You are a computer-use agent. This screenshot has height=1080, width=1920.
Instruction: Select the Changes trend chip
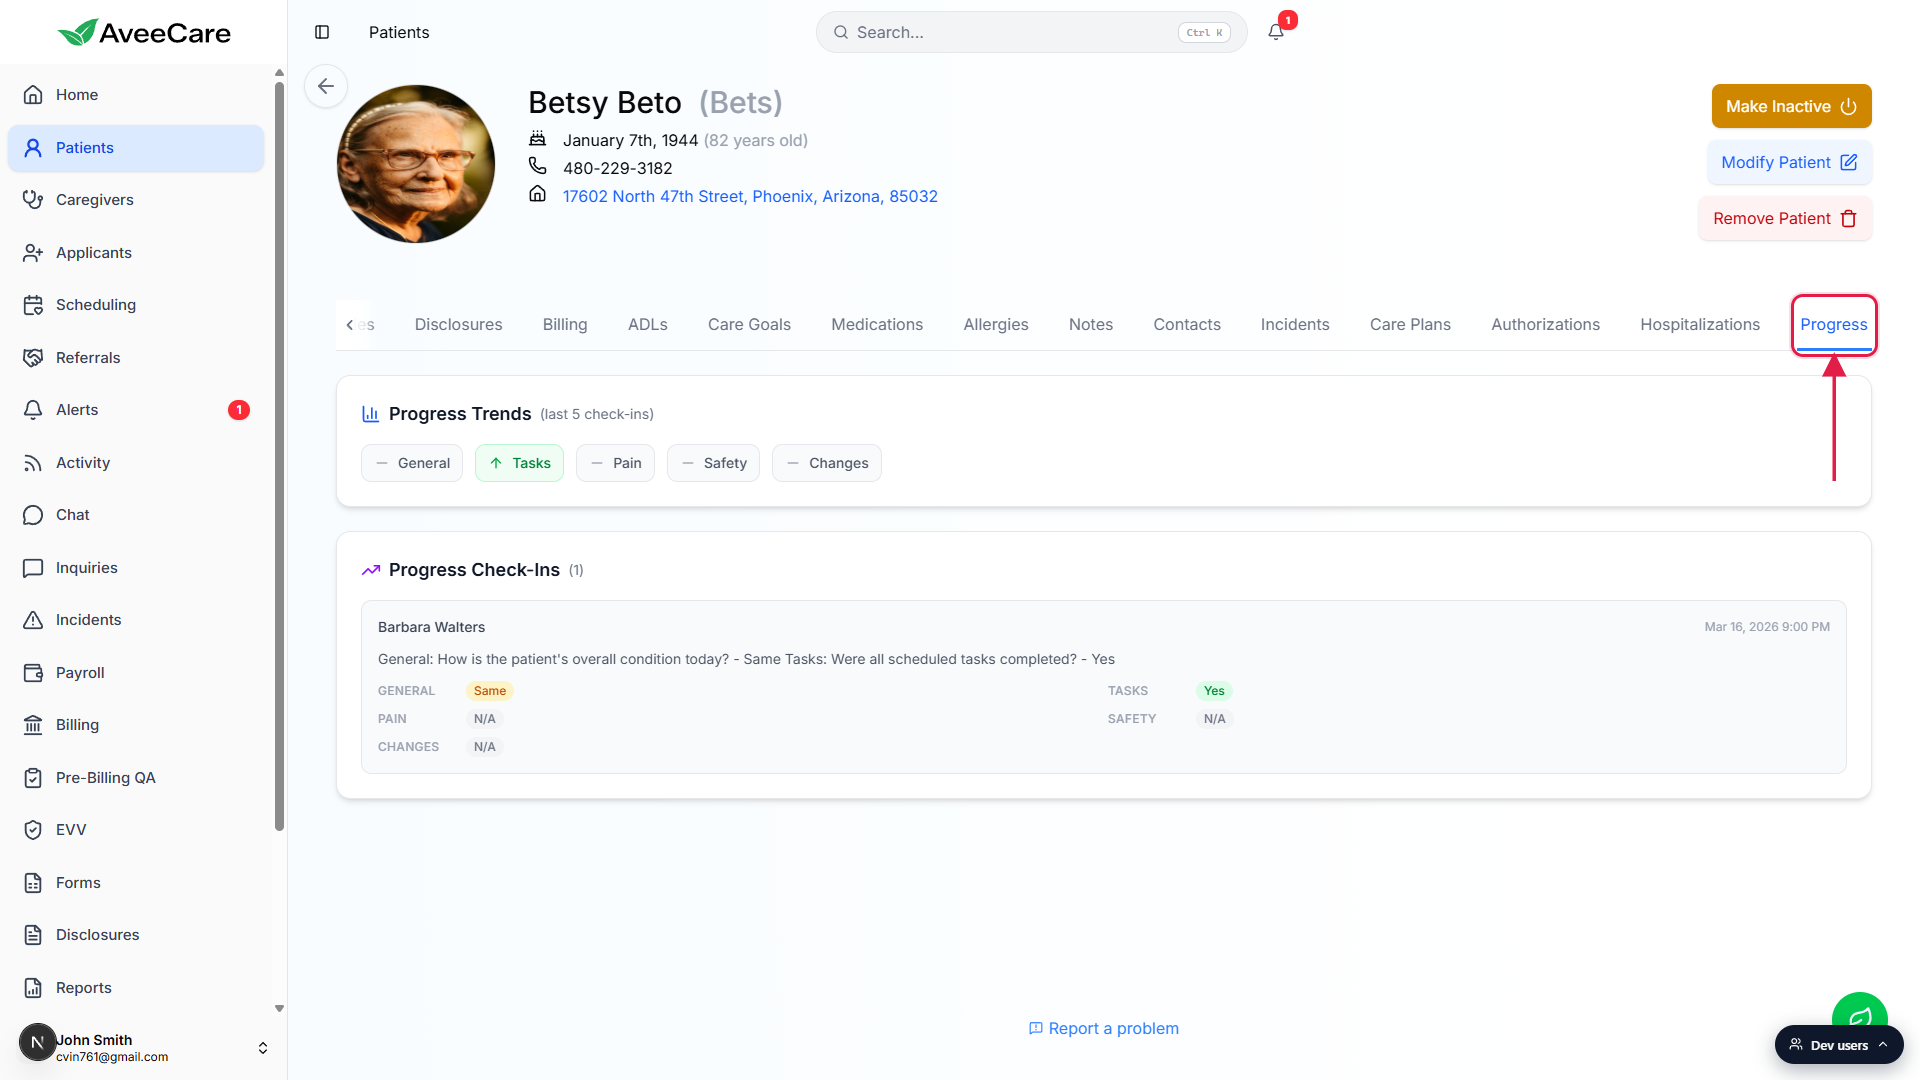827,463
